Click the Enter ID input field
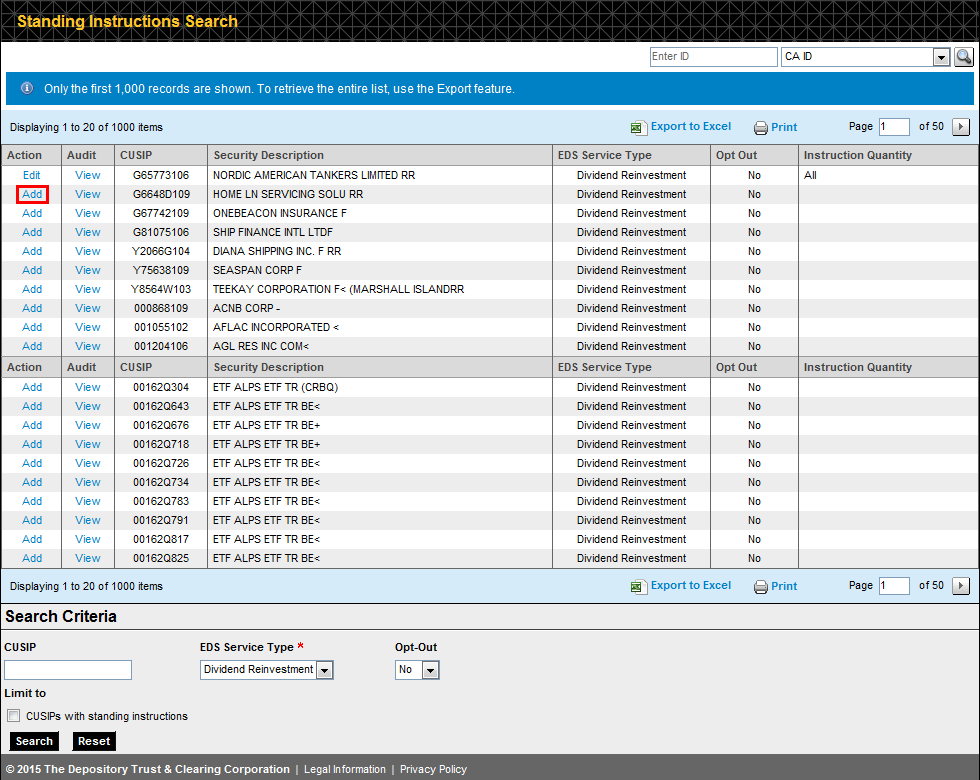The image size is (980, 780). 713,57
